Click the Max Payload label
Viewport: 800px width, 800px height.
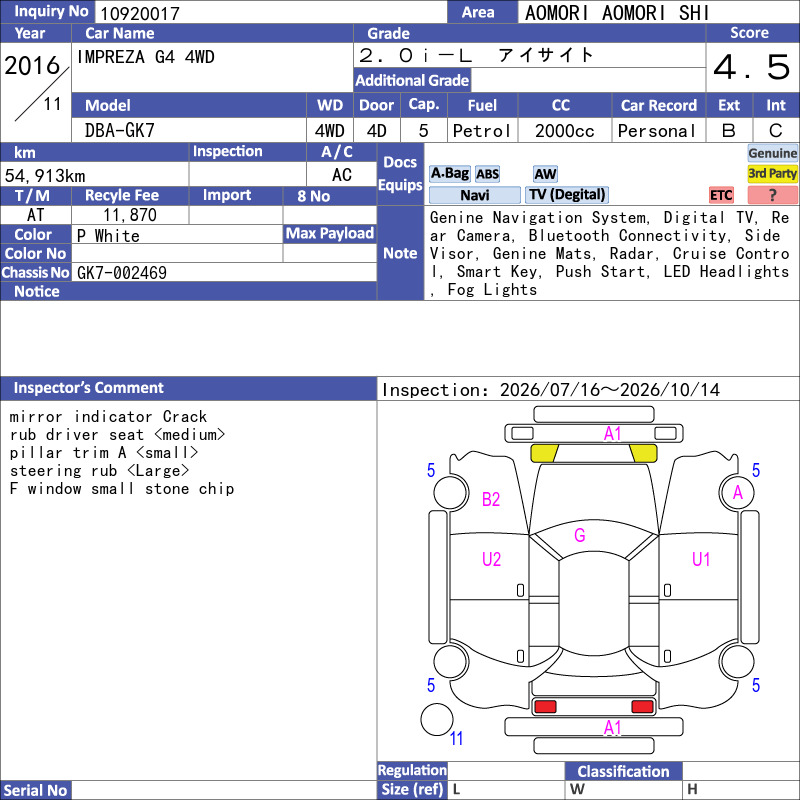pyautogui.click(x=330, y=233)
